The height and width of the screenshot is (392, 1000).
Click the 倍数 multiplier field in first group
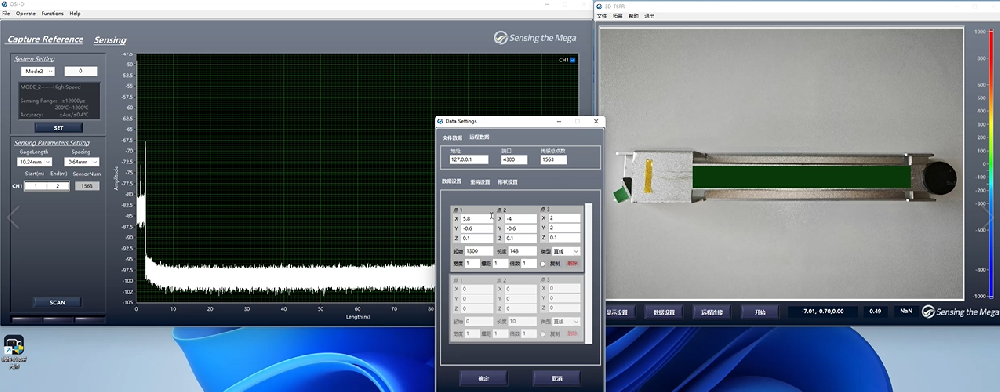529,263
